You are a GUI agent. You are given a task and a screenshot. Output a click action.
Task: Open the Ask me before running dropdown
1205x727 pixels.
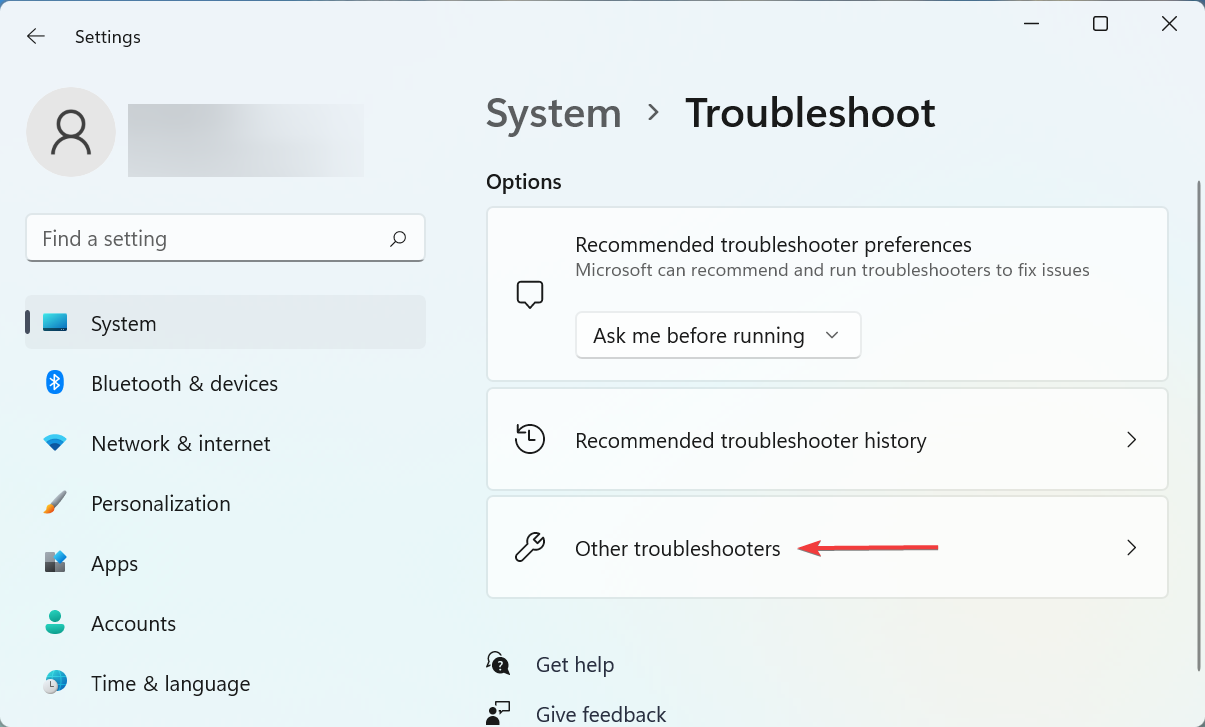(x=717, y=335)
